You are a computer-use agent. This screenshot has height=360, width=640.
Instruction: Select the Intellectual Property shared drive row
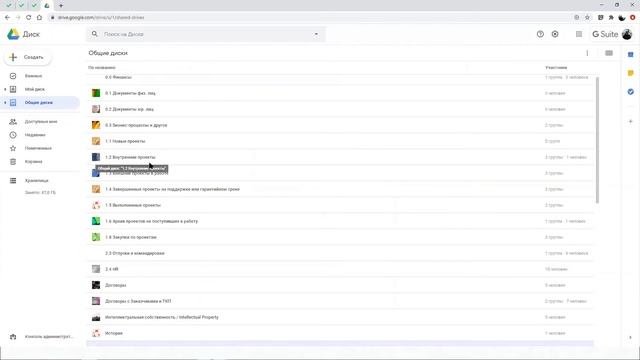(x=340, y=317)
